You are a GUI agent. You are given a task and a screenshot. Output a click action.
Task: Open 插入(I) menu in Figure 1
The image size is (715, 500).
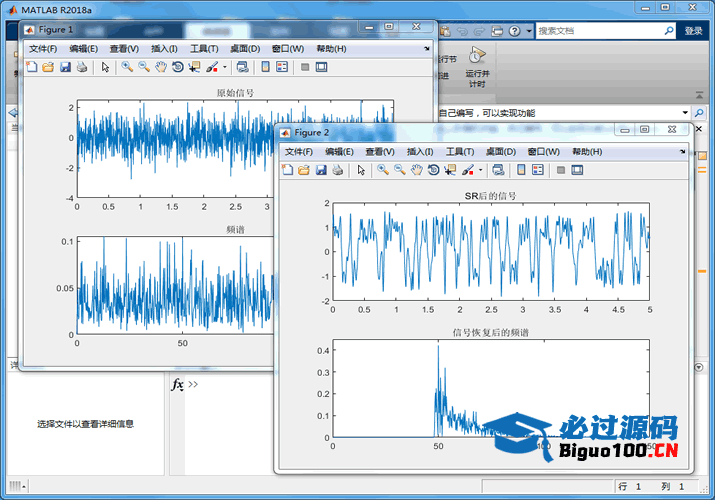click(164, 49)
